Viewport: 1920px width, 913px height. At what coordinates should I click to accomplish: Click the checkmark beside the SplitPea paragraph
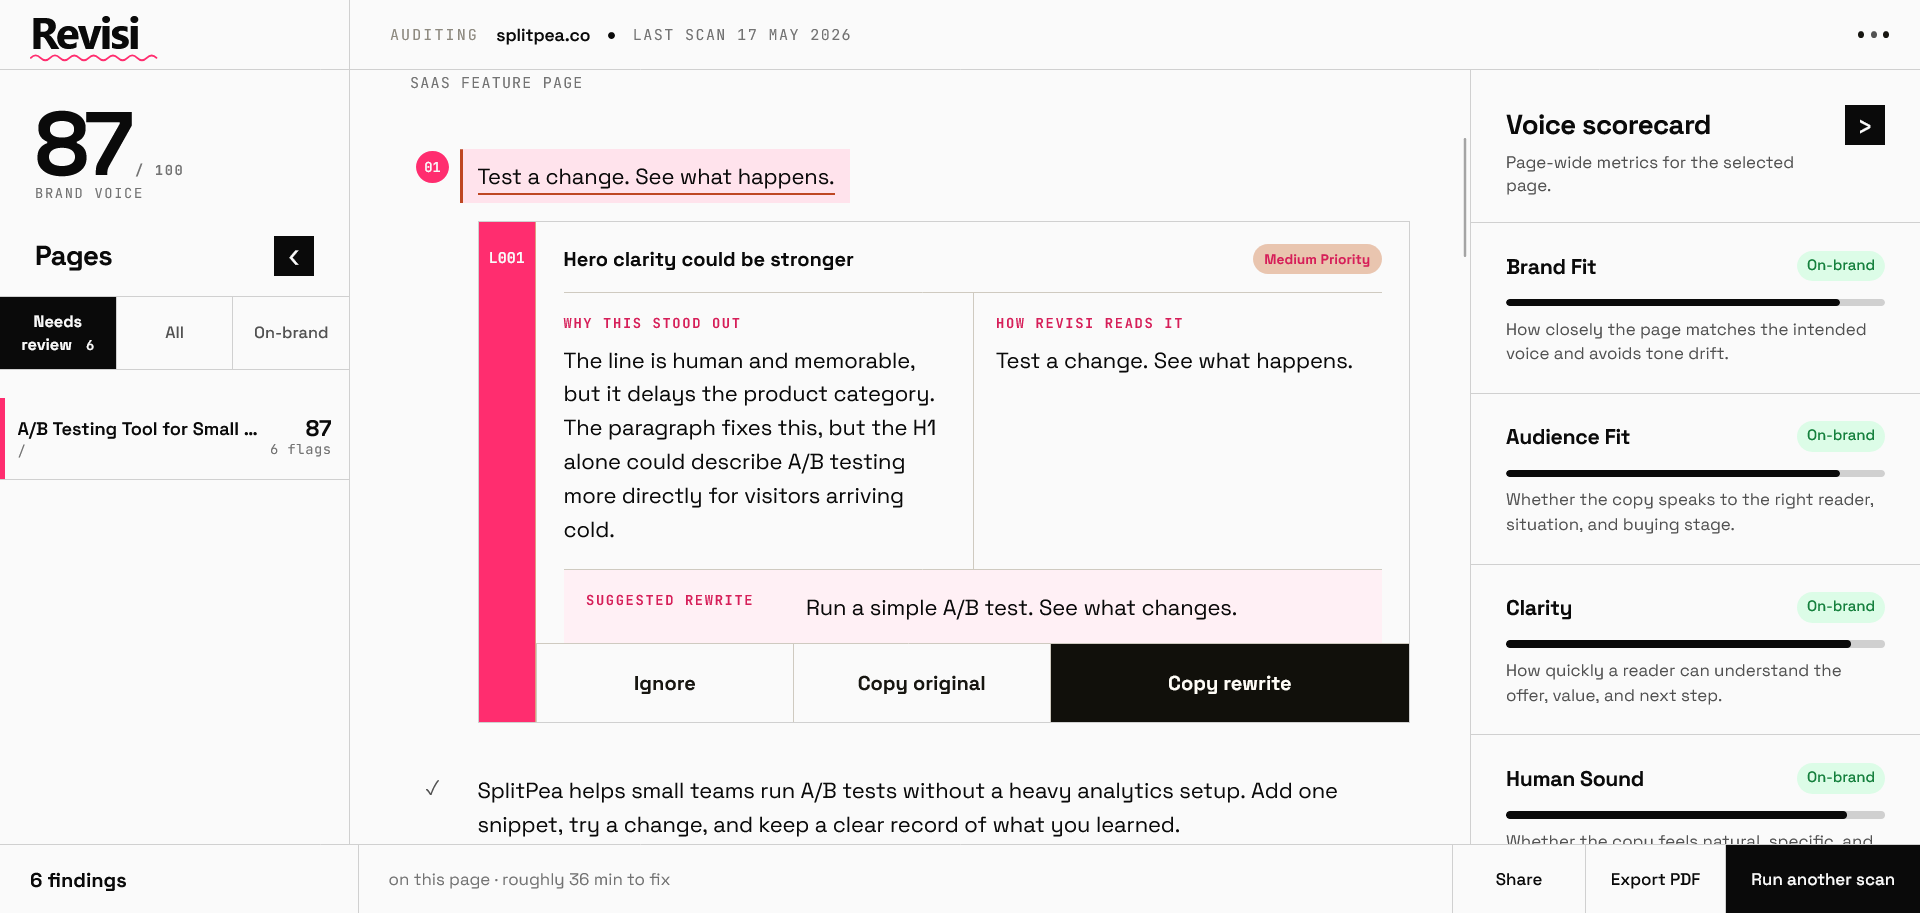432,789
